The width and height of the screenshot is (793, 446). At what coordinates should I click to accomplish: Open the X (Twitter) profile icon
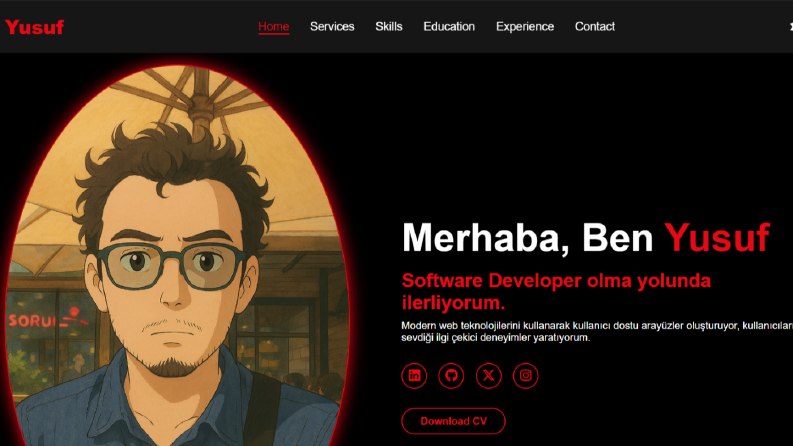pyautogui.click(x=489, y=376)
